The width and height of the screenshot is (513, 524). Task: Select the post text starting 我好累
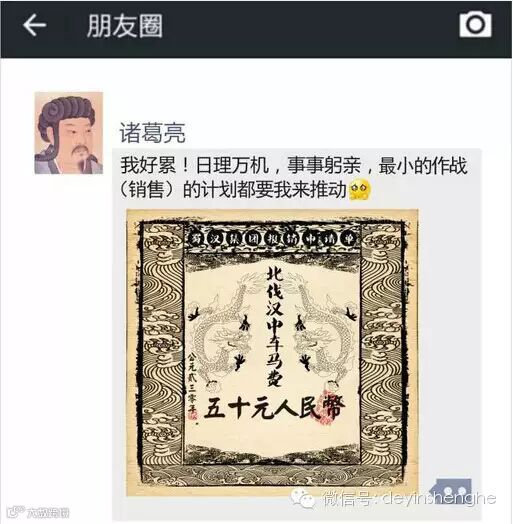[x=293, y=177]
